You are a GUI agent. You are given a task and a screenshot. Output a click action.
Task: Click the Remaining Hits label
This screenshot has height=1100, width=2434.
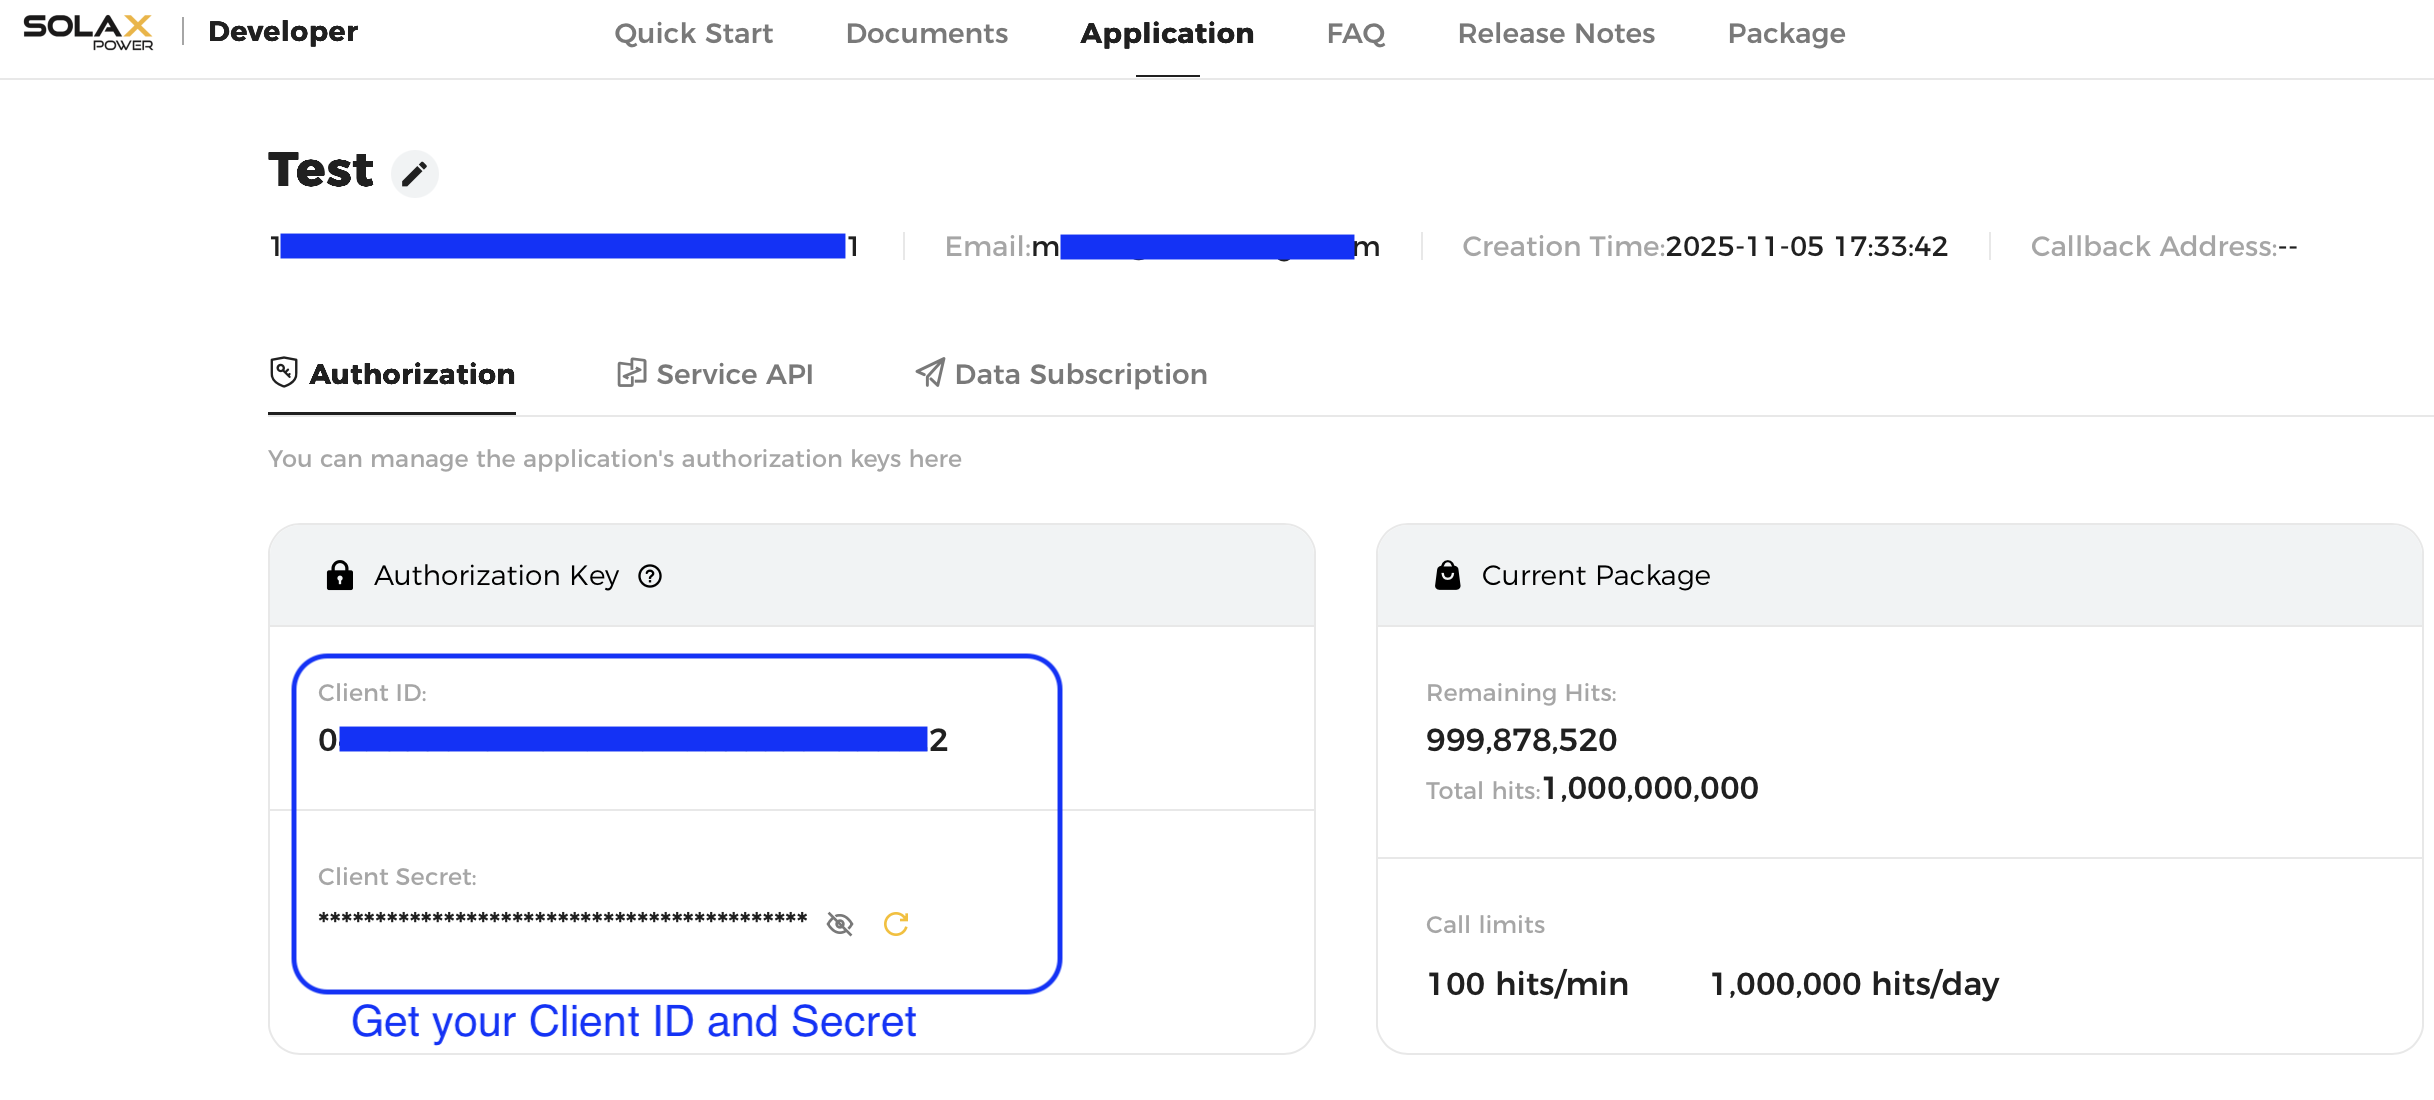pos(1521,693)
